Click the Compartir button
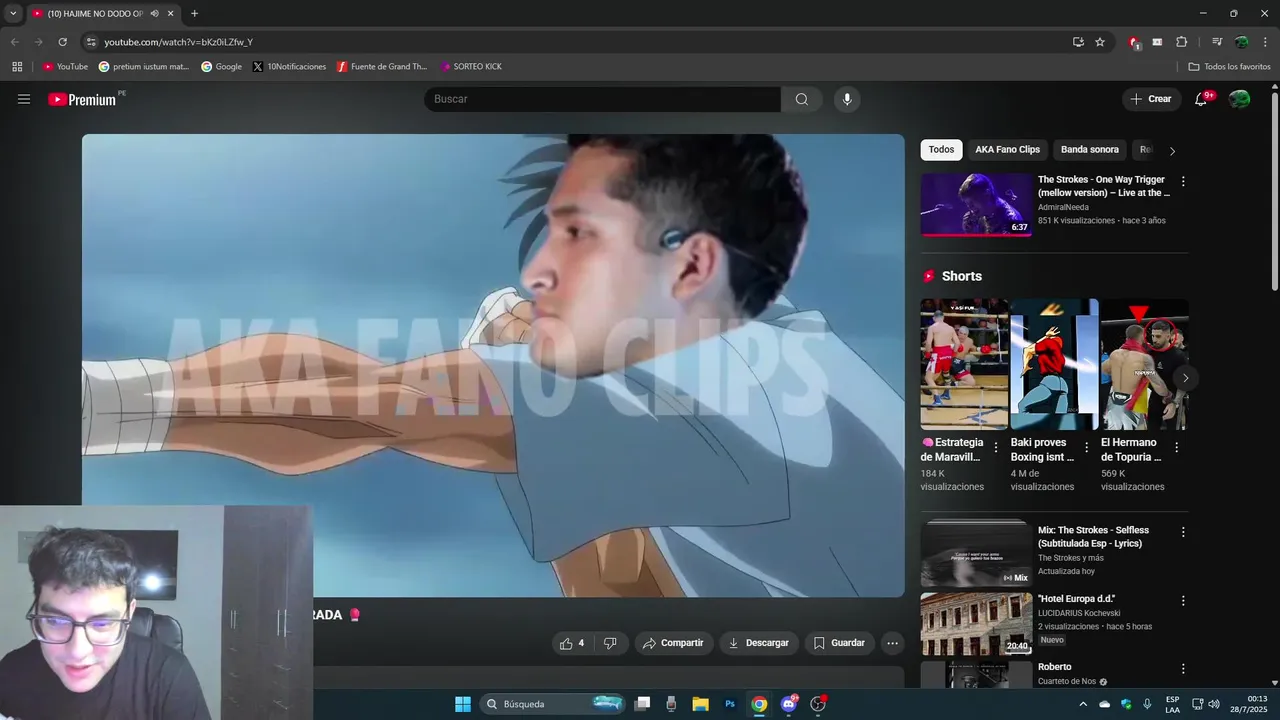This screenshot has height=720, width=1280. click(x=673, y=643)
